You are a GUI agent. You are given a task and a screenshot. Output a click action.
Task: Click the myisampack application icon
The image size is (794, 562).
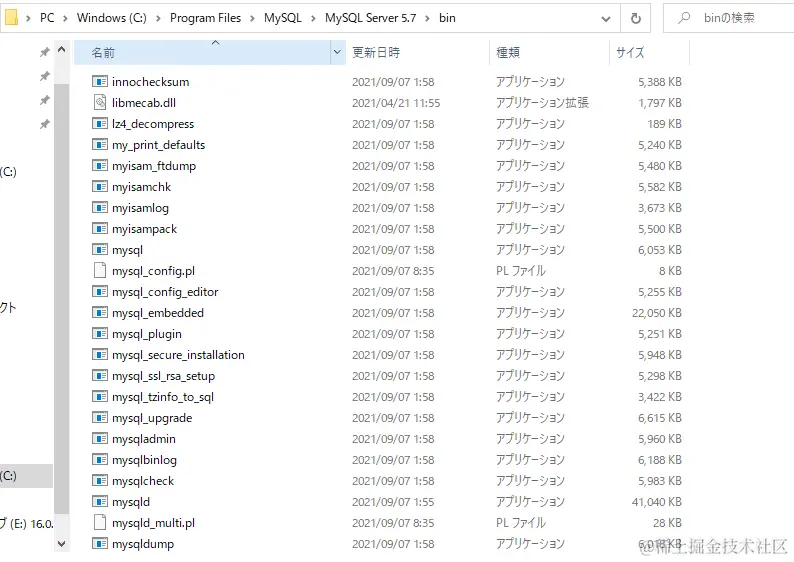pyautogui.click(x=100, y=229)
